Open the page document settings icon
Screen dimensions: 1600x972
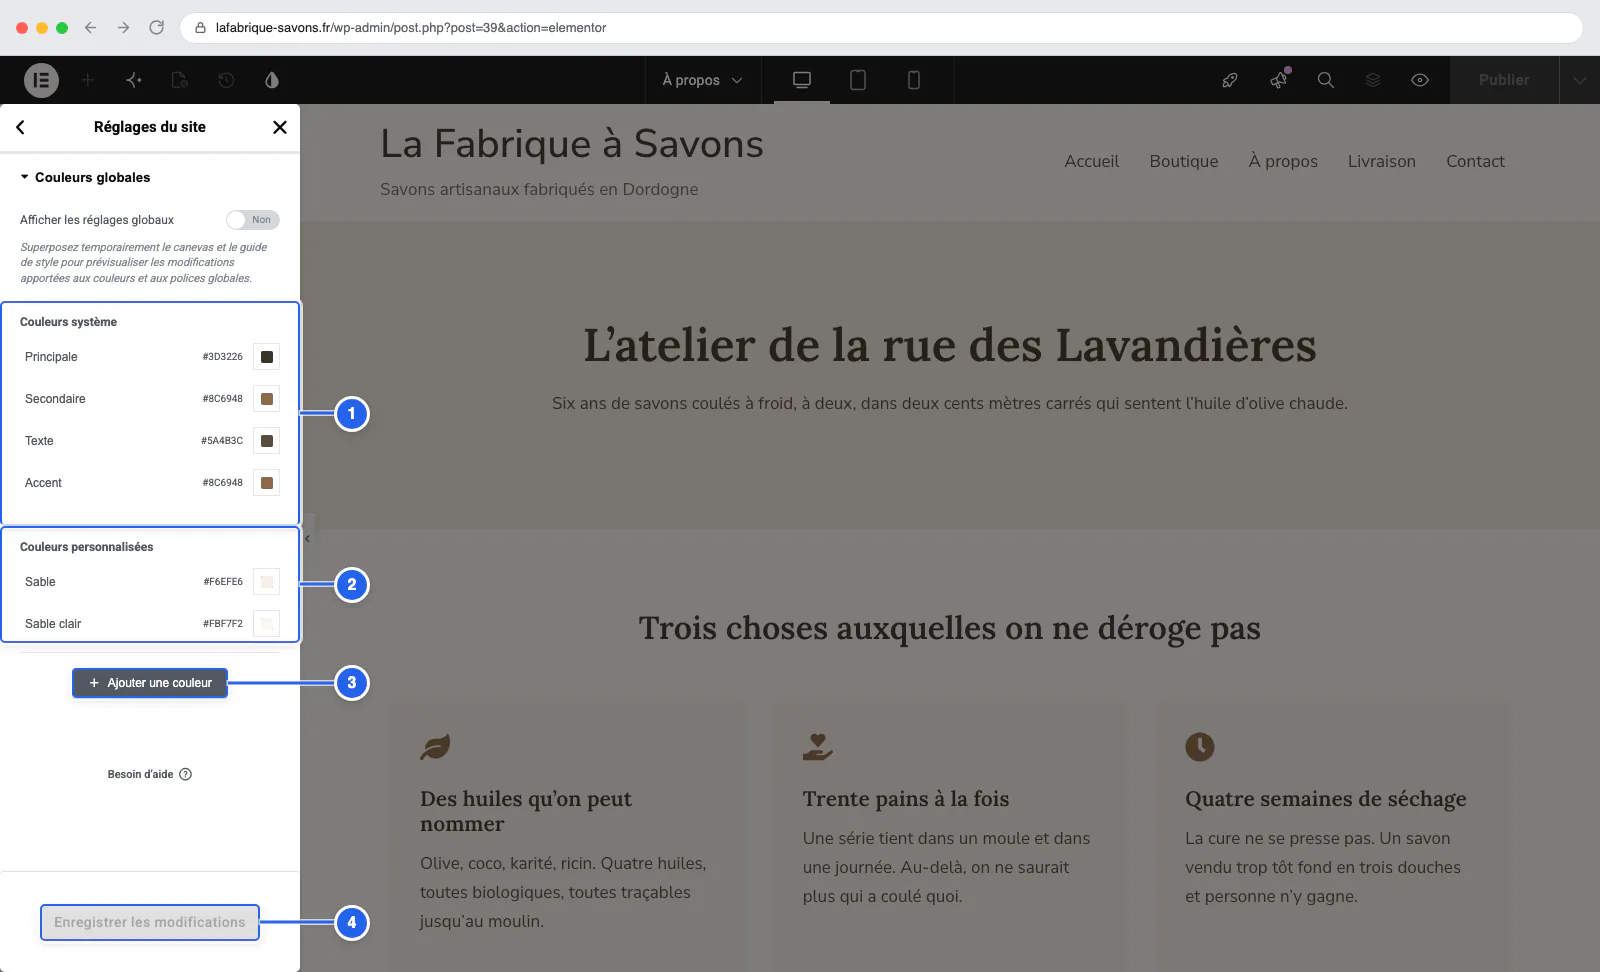click(180, 80)
